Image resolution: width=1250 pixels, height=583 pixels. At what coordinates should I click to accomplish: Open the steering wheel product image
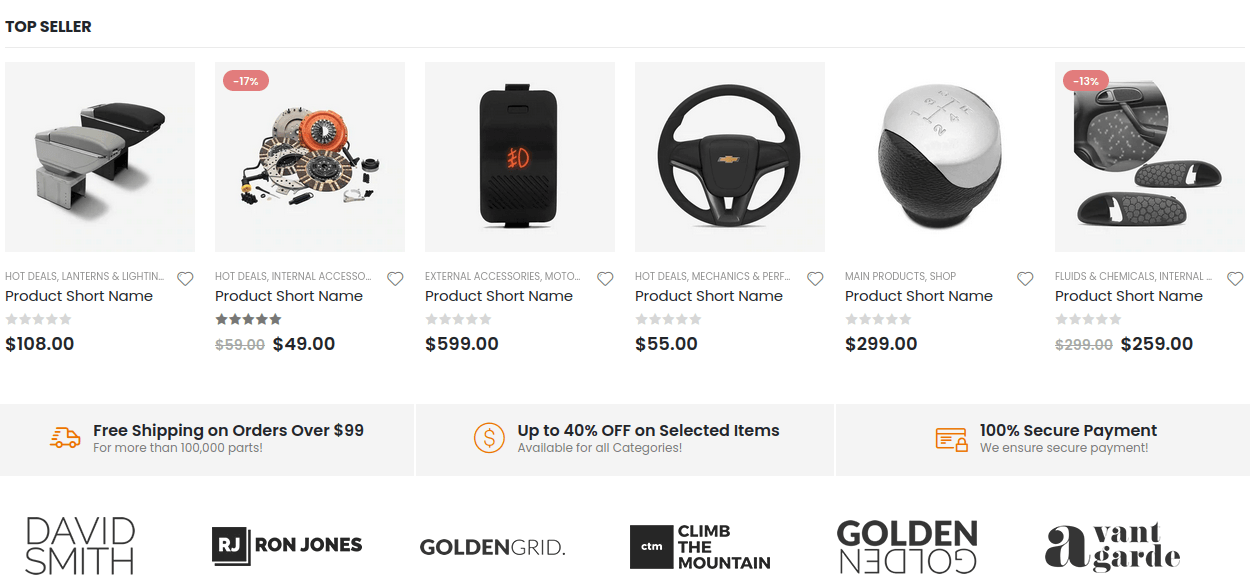click(730, 157)
